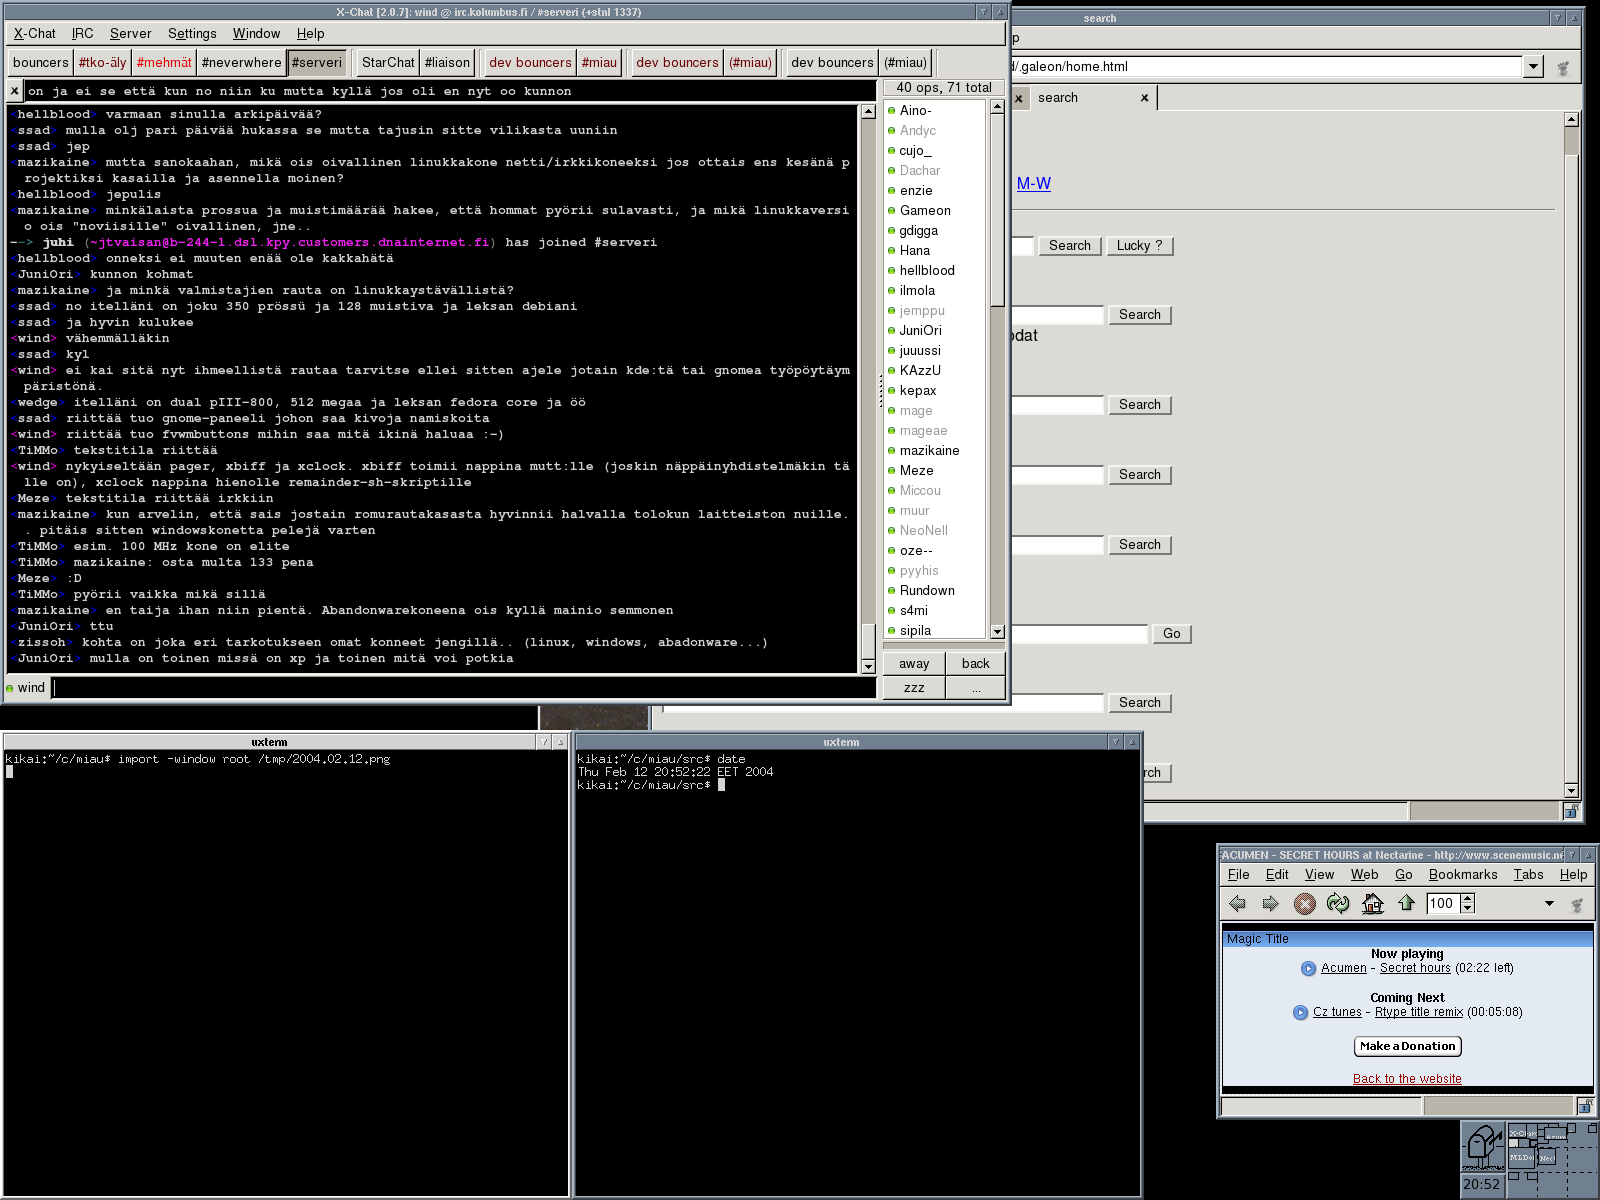Image resolution: width=1600 pixels, height=1200 pixels.
Task: Switch to the #neverwhere channel tab
Action: click(241, 62)
